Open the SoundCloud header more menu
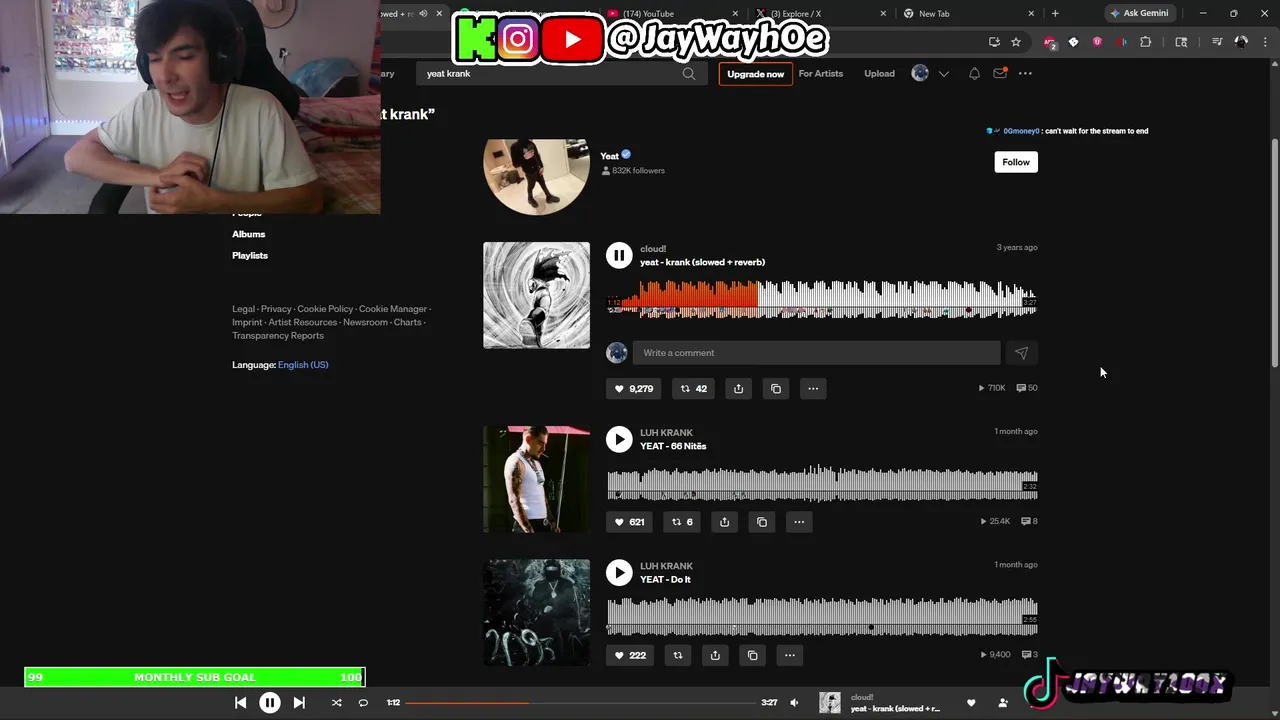 (x=1024, y=73)
